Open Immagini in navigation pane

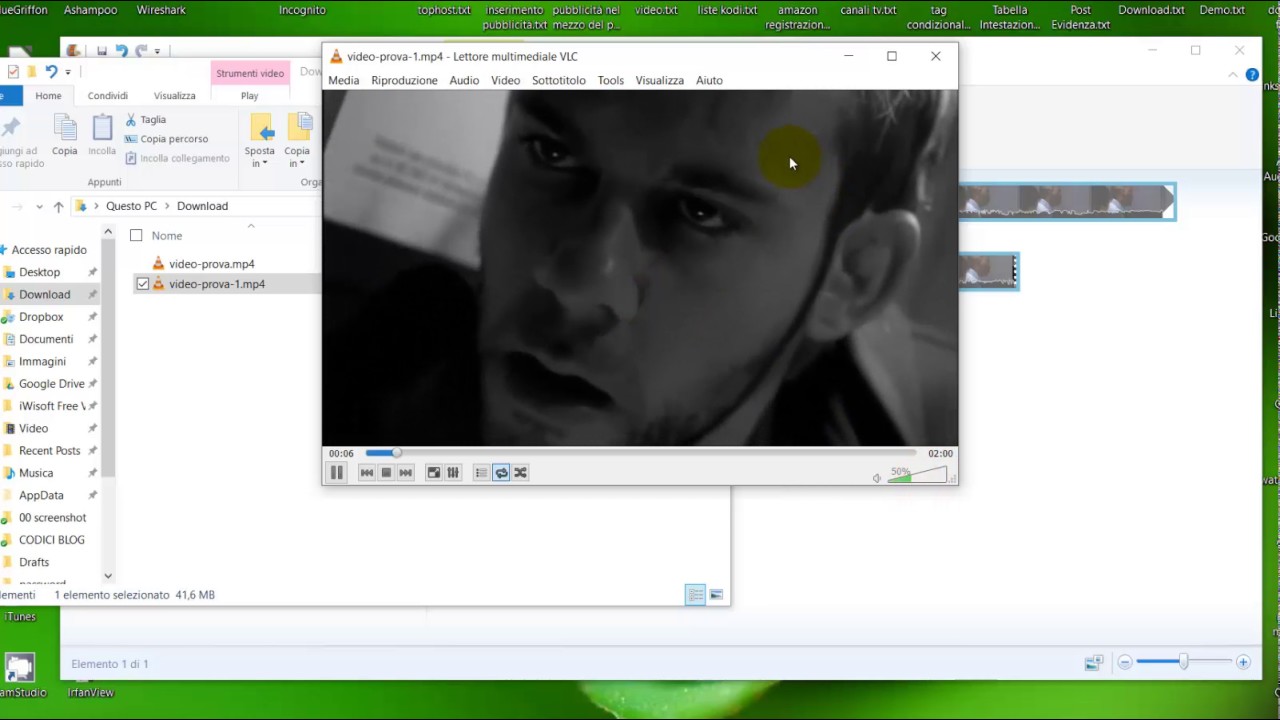click(x=42, y=361)
